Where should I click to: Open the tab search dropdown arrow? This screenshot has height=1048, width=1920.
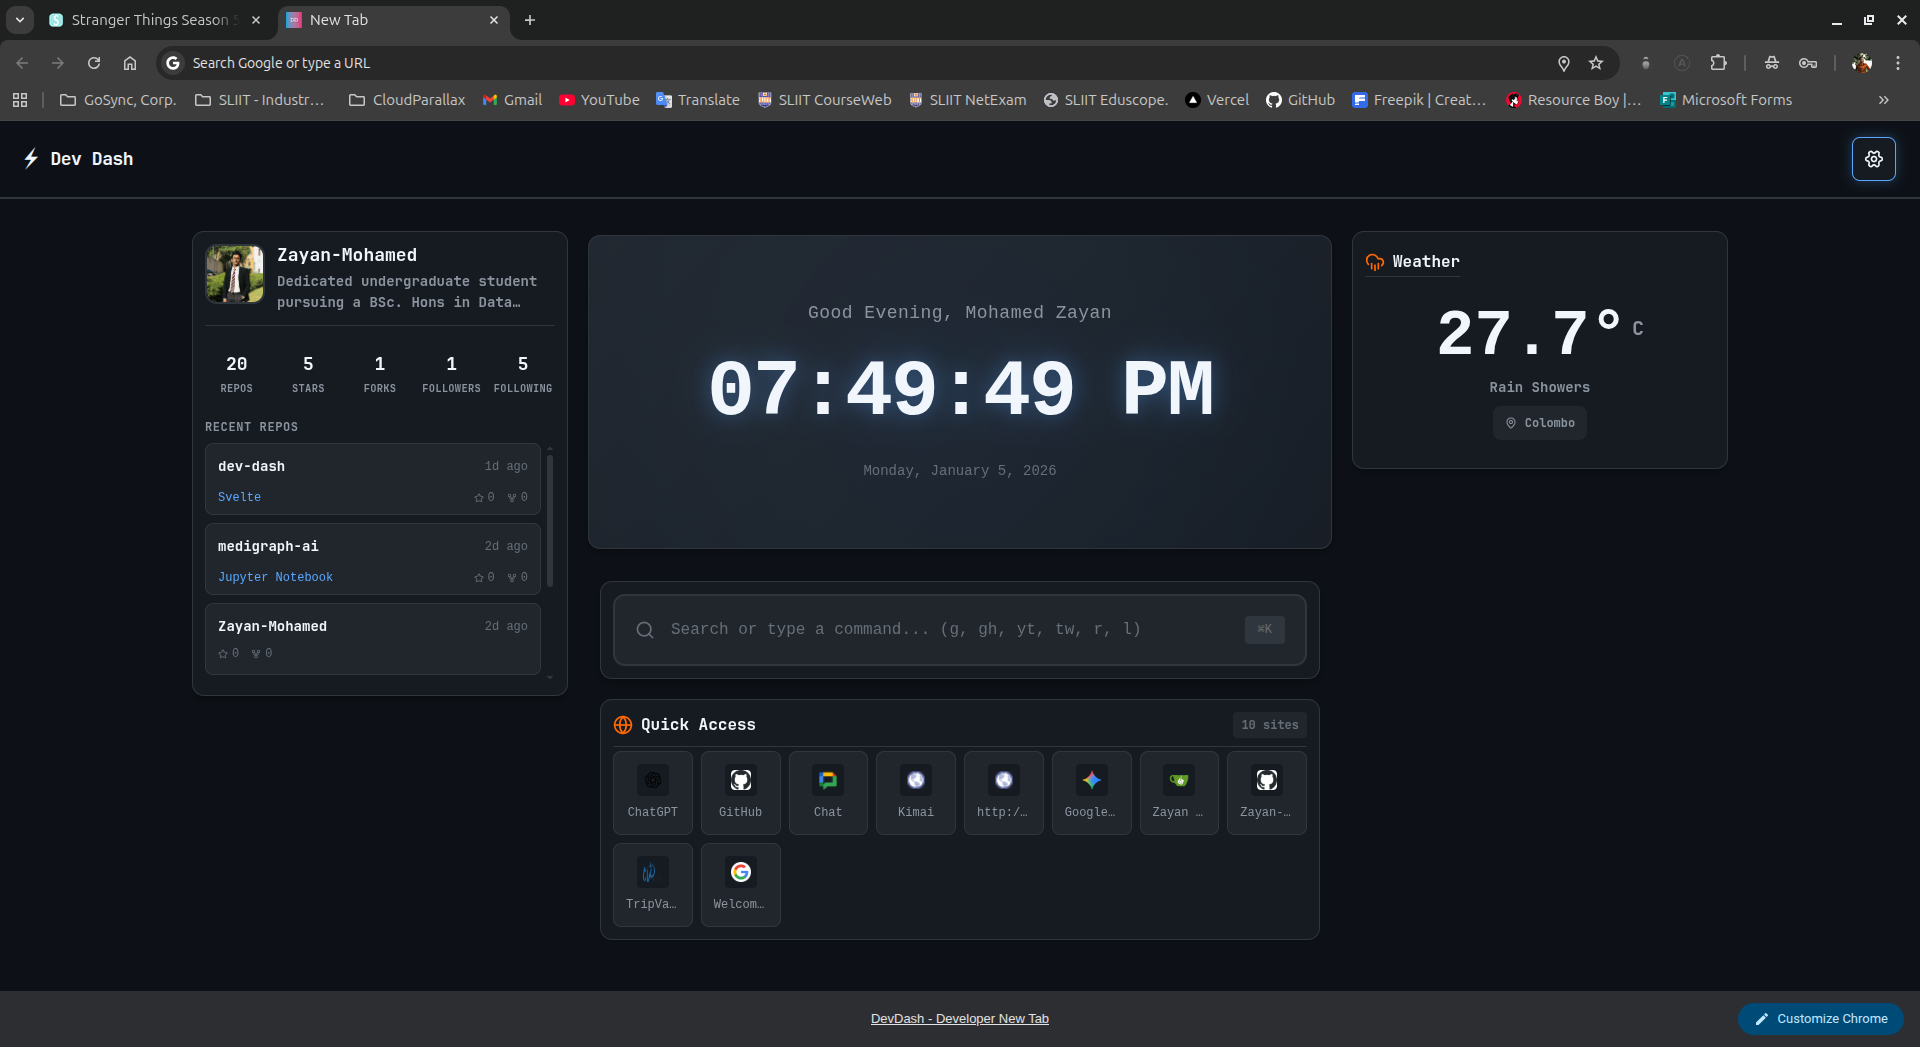click(20, 20)
